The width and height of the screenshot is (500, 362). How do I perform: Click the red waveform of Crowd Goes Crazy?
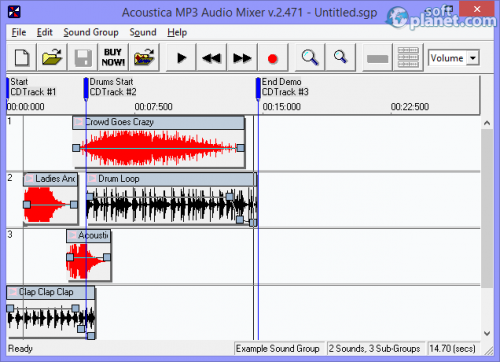tap(157, 148)
